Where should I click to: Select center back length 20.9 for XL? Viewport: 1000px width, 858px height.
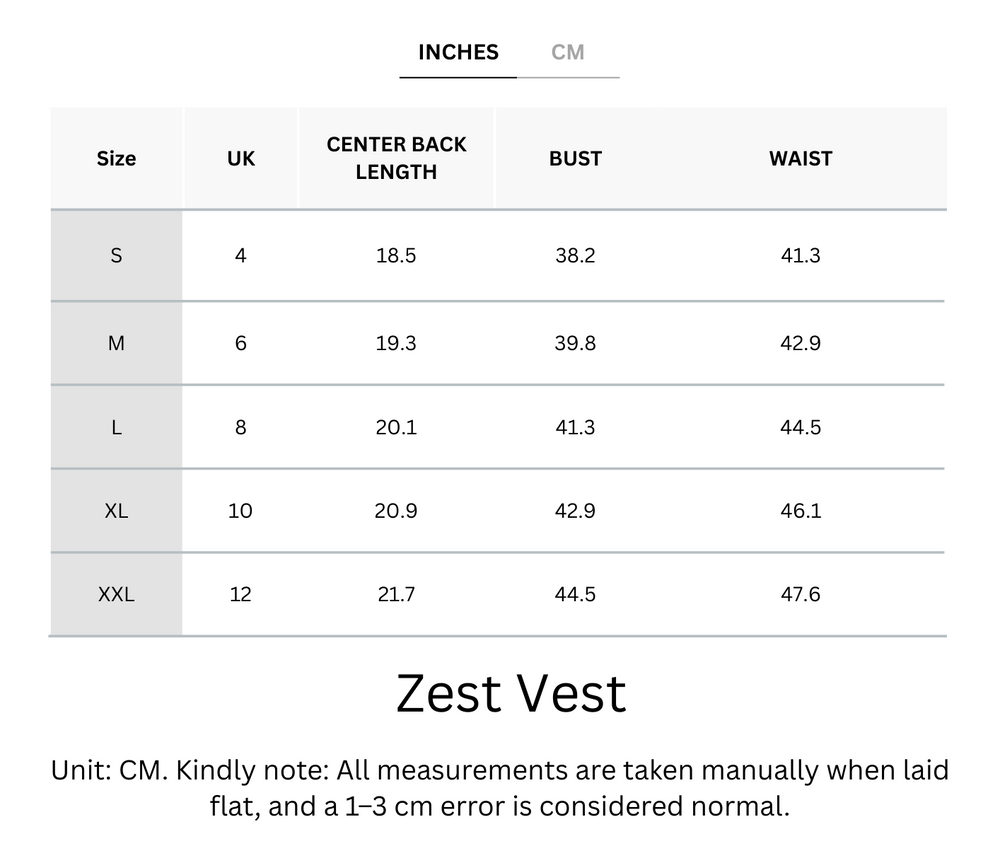click(396, 511)
